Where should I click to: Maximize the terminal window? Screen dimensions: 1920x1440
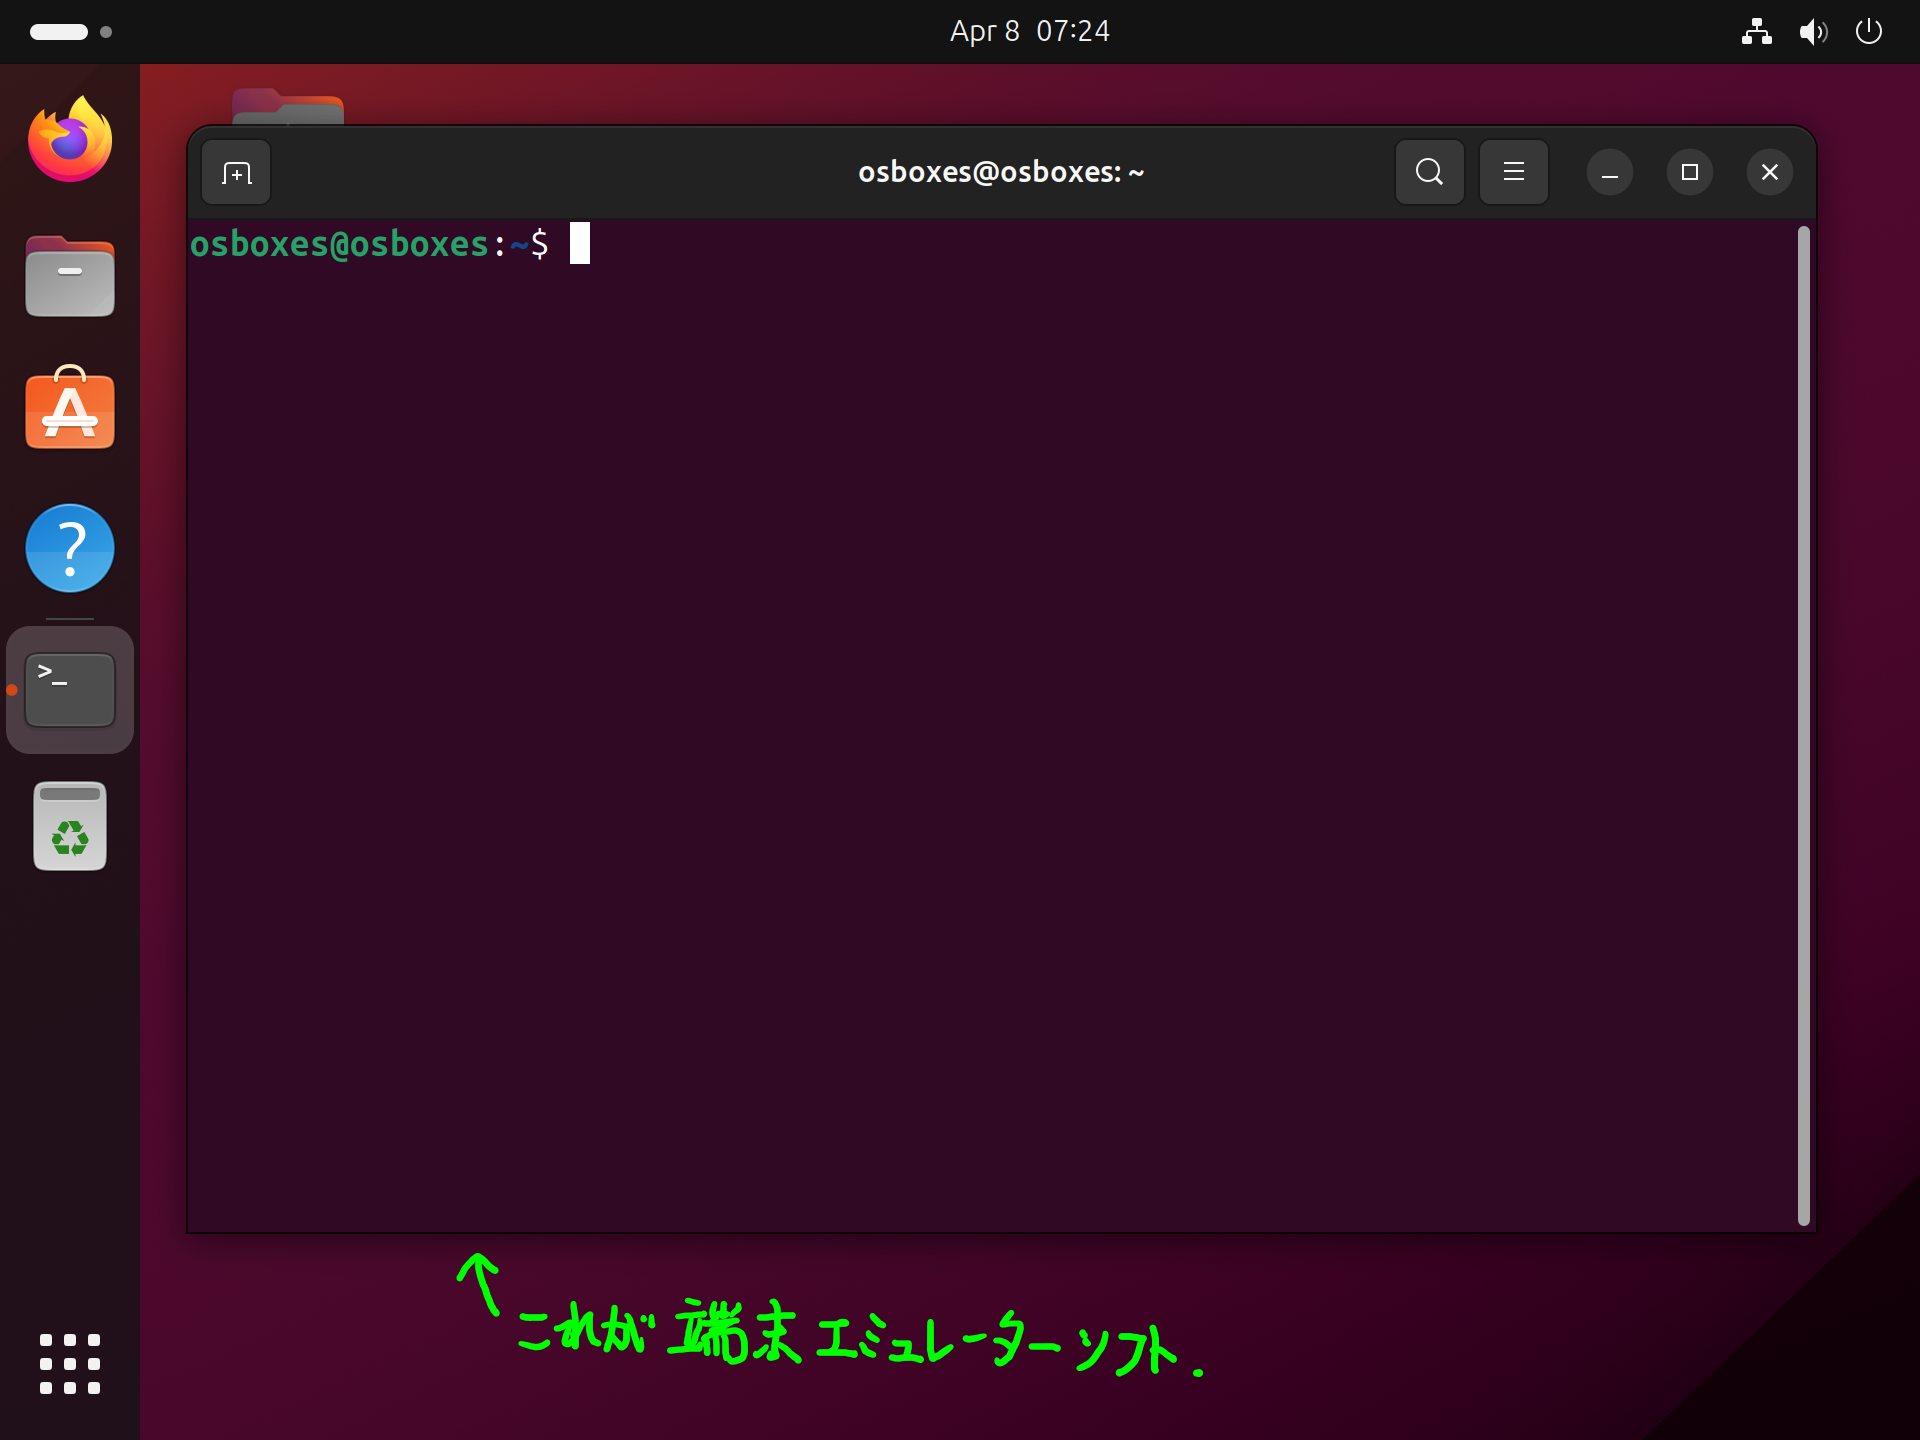click(x=1689, y=173)
